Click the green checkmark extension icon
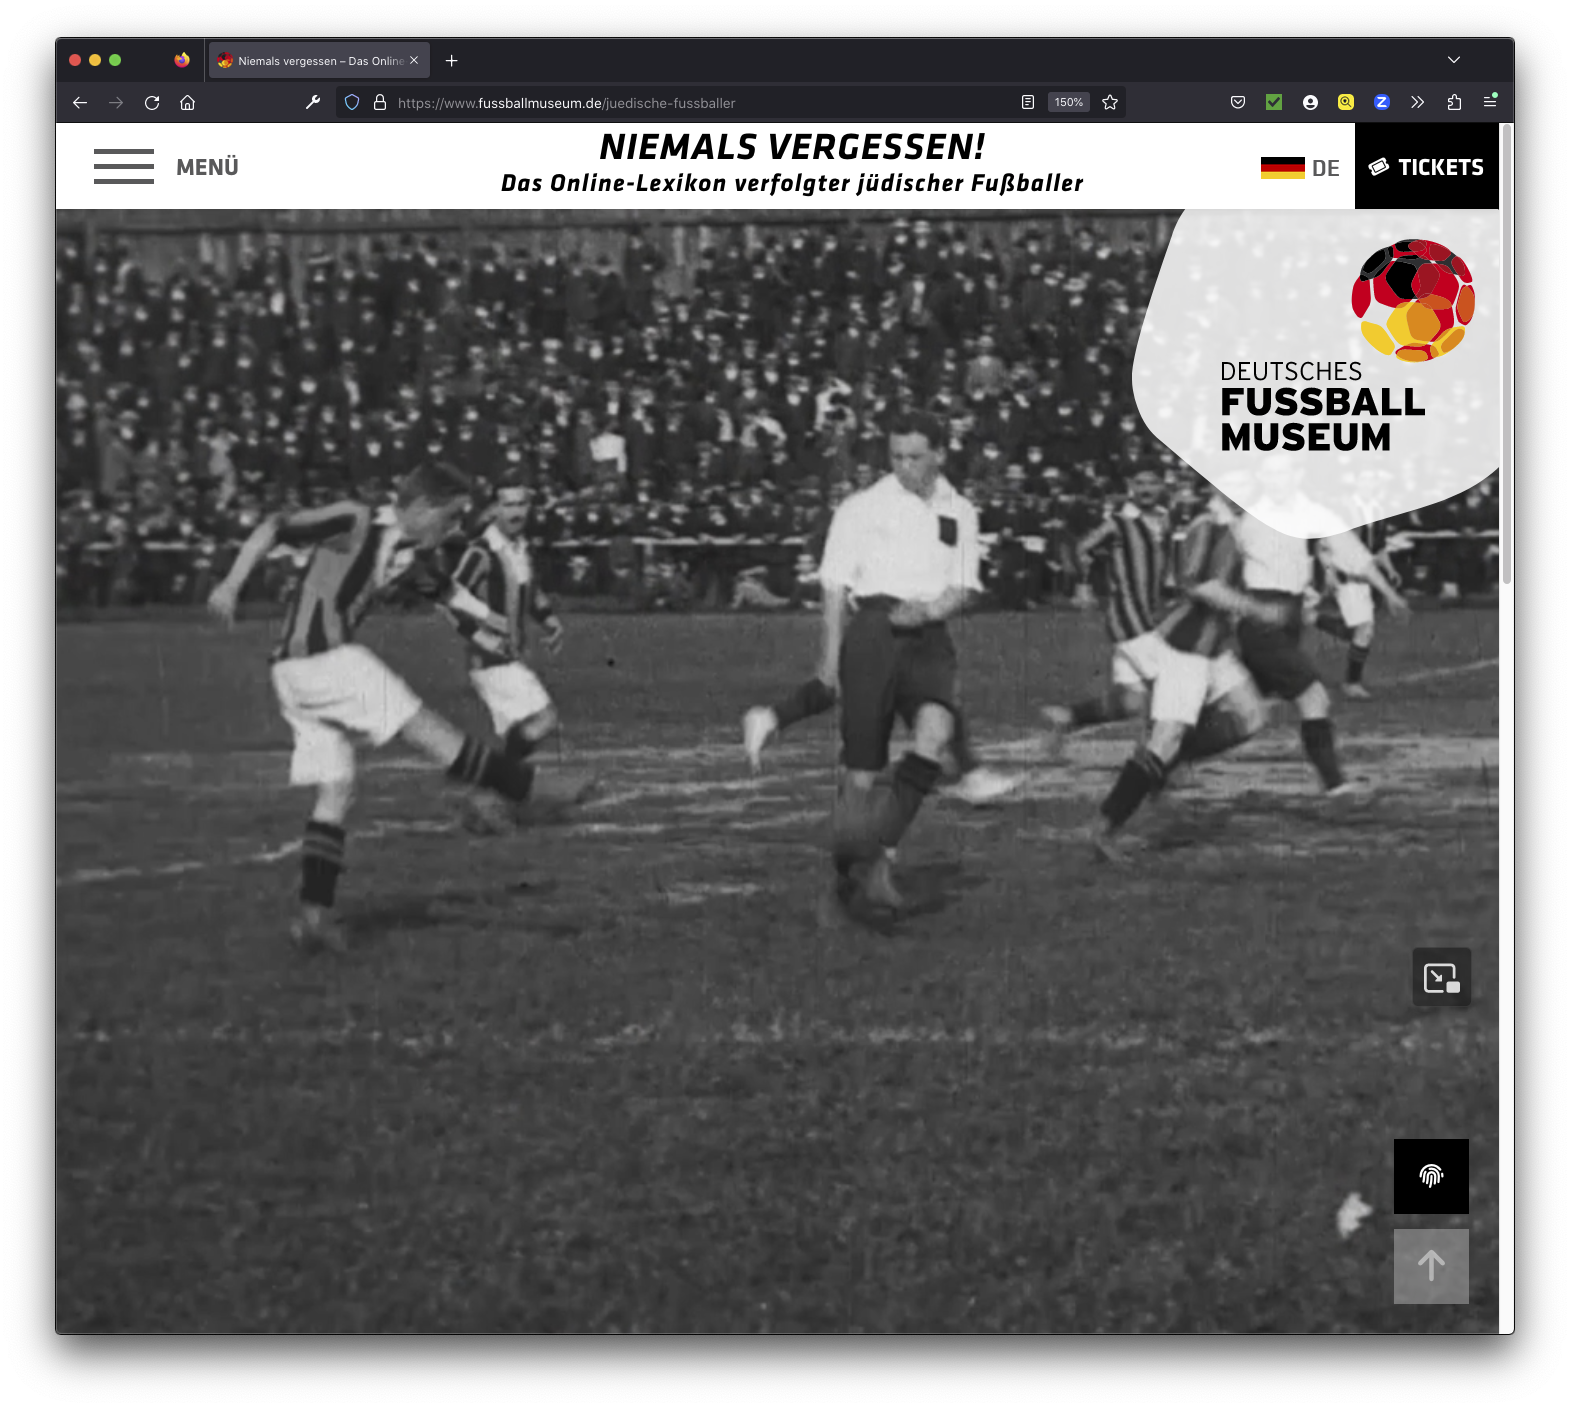The width and height of the screenshot is (1570, 1408). [x=1274, y=102]
